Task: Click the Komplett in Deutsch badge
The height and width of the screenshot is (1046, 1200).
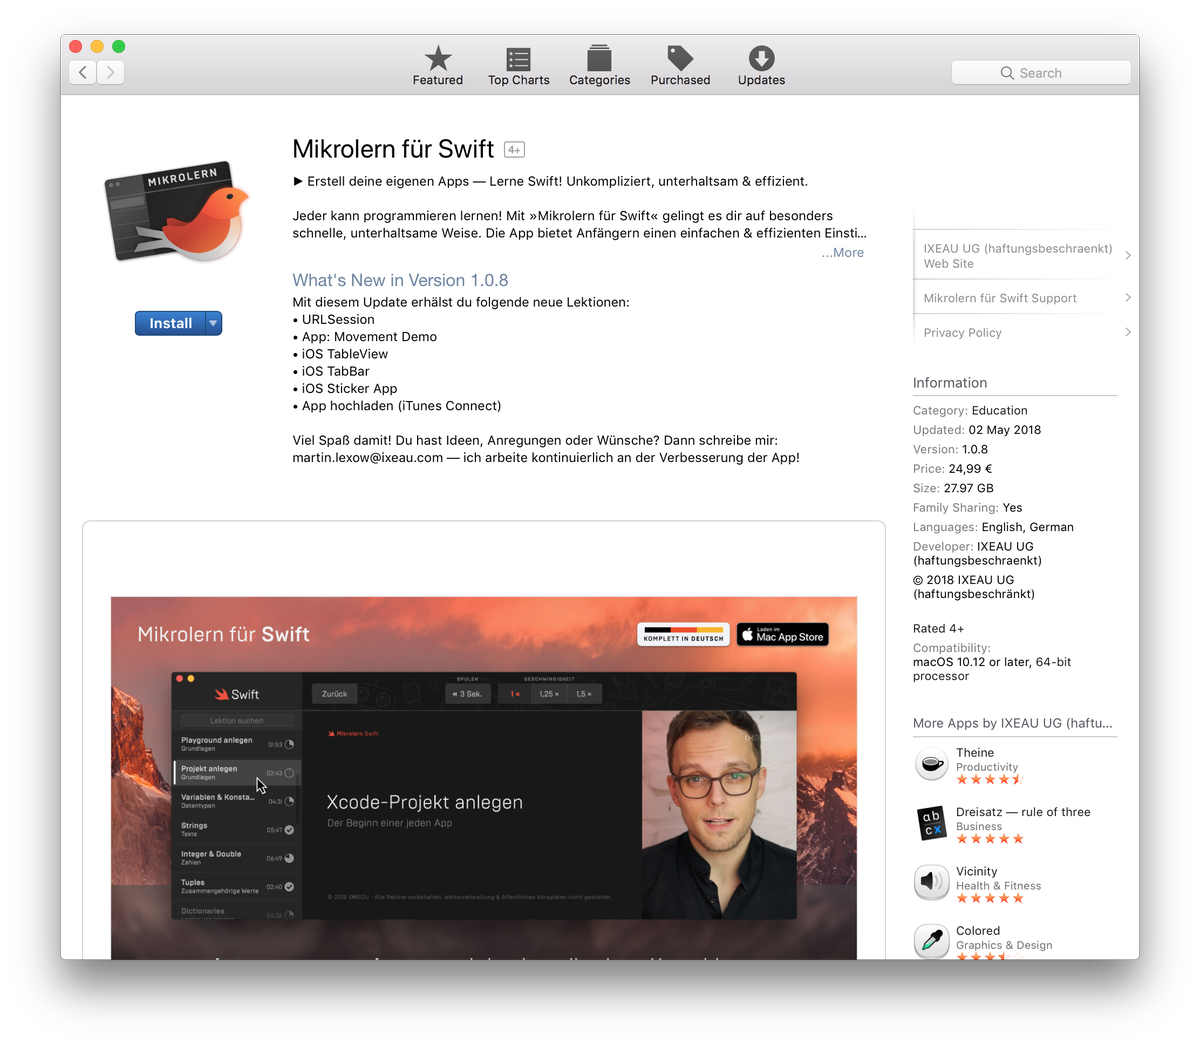Action: [x=683, y=635]
